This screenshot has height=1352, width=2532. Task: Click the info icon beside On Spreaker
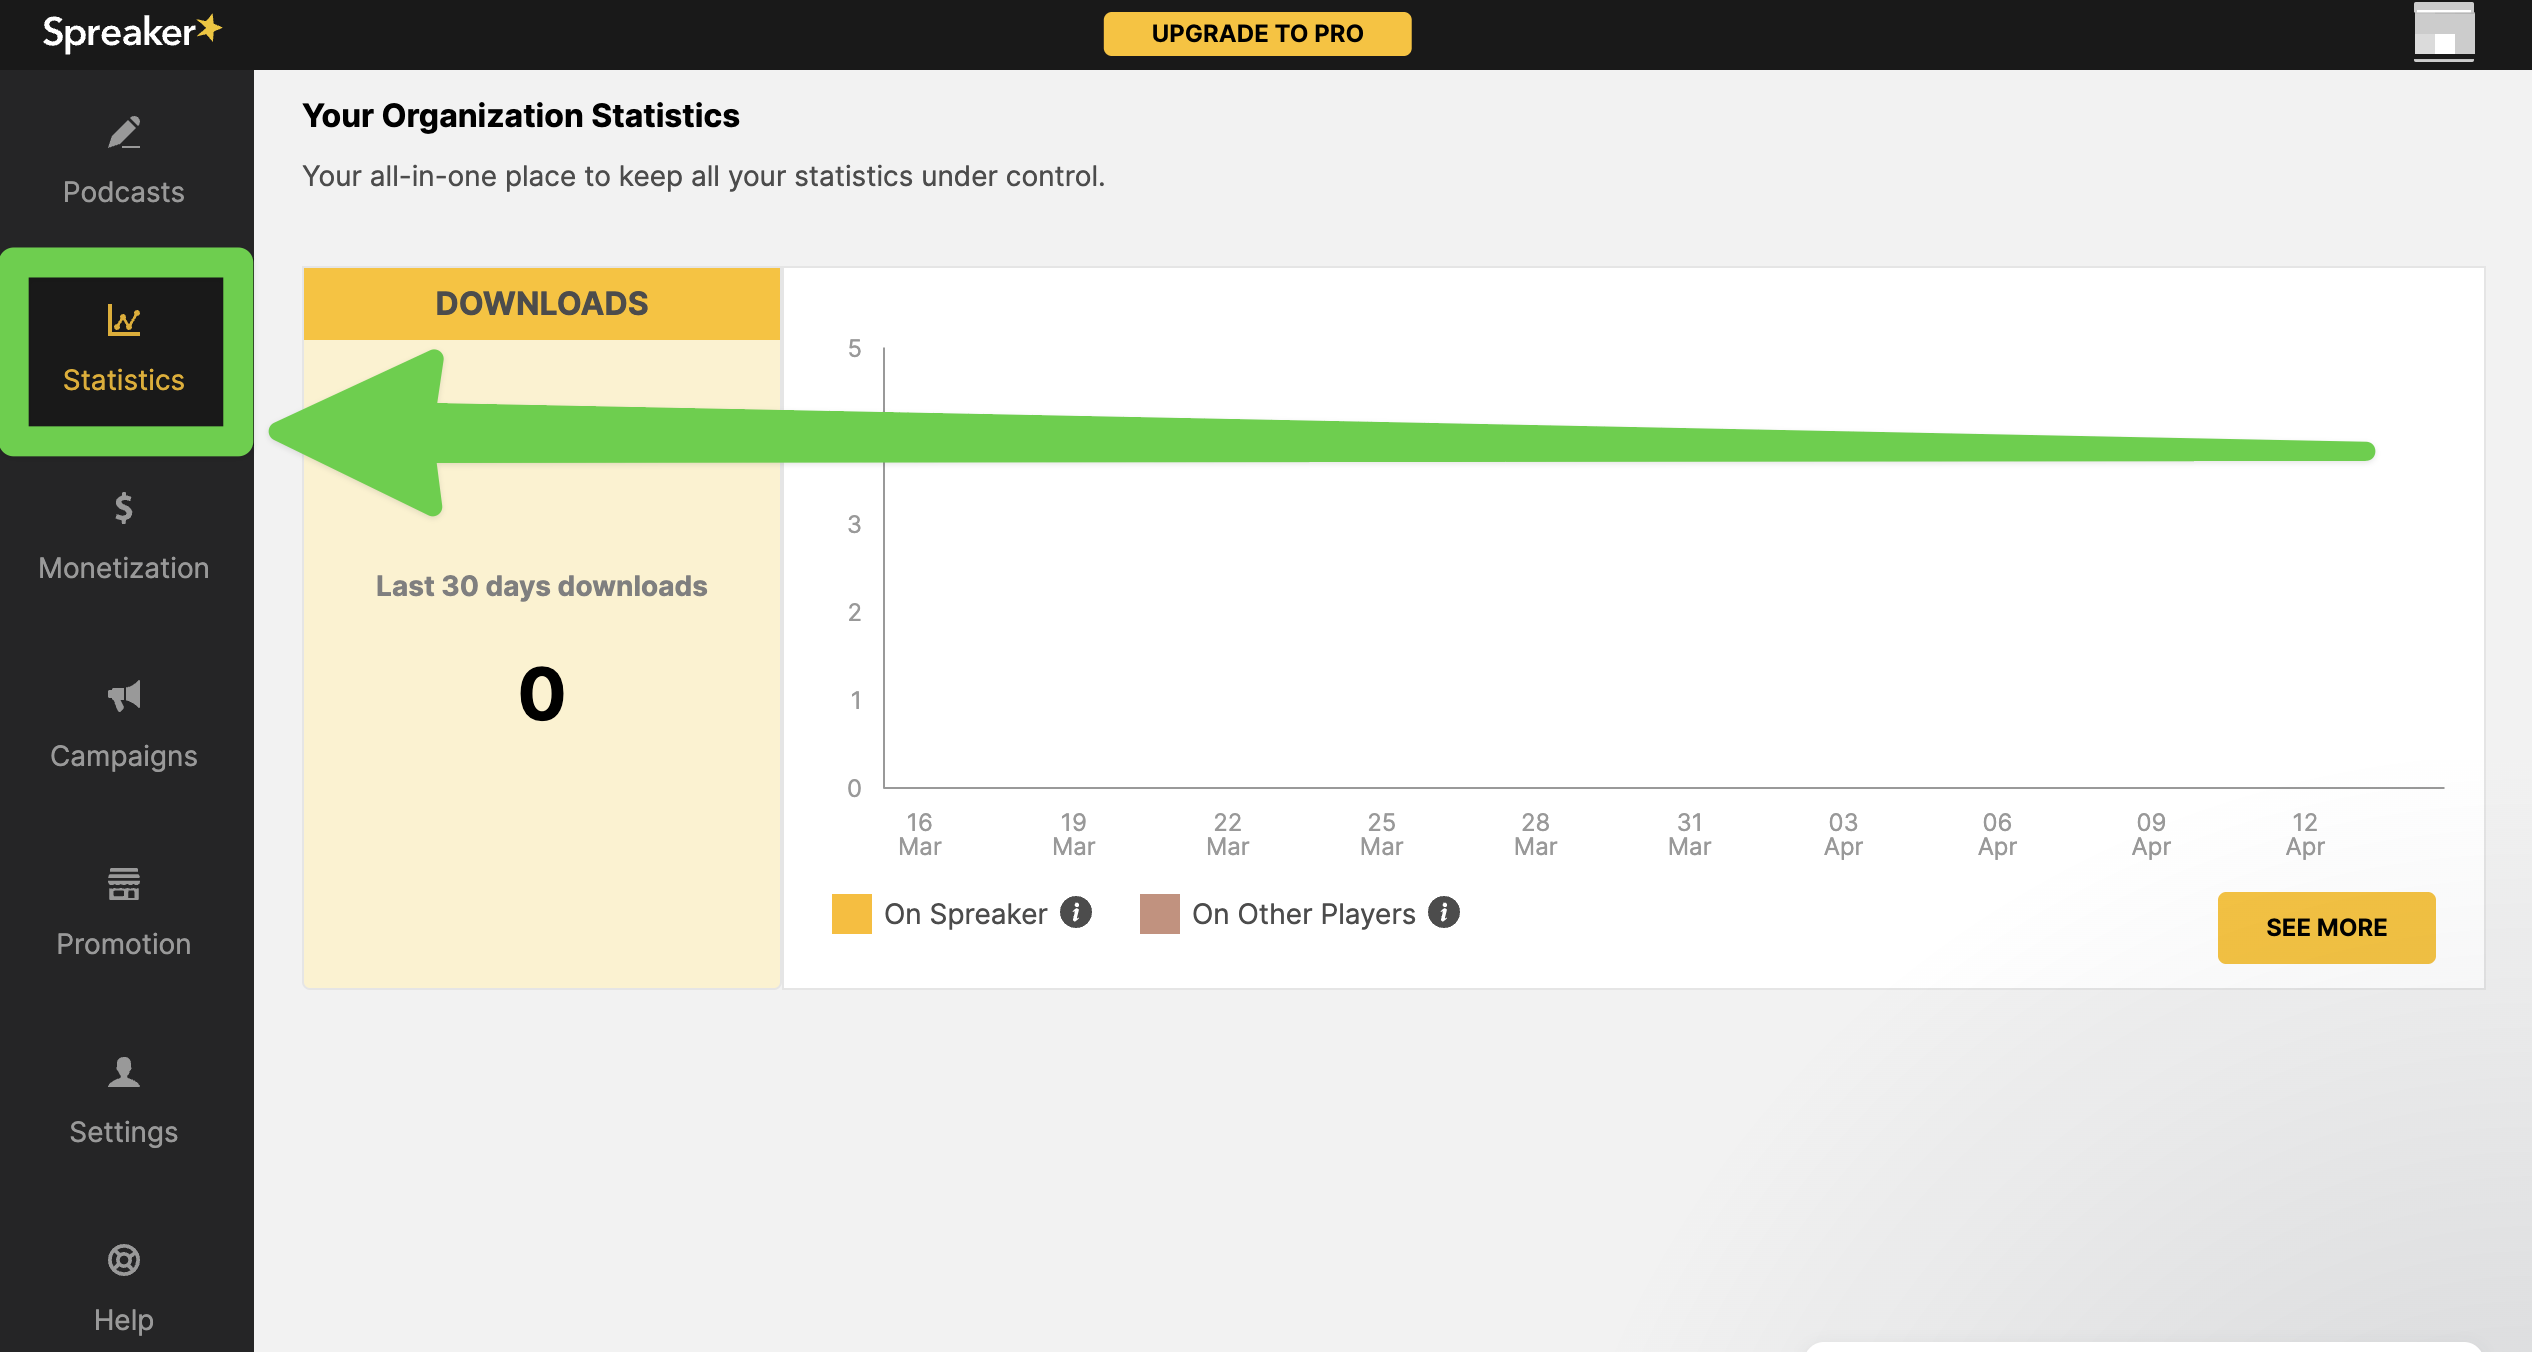[1076, 912]
